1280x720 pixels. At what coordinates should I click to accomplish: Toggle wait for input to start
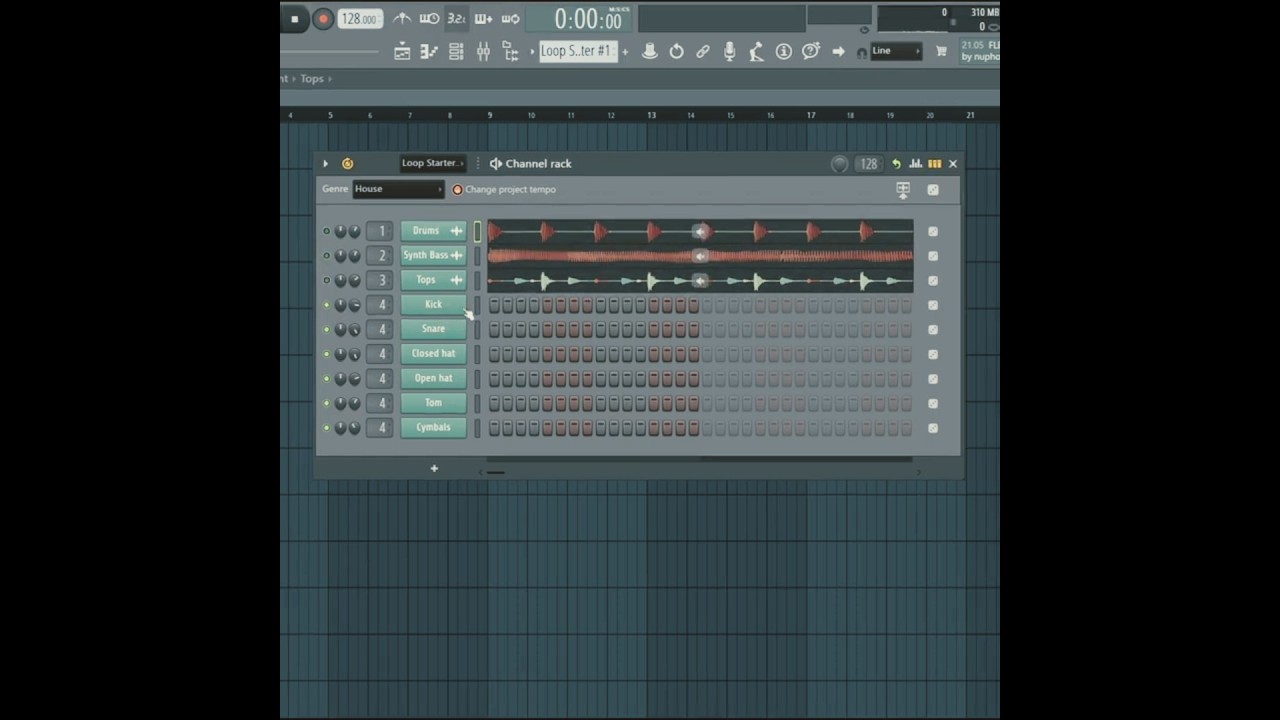(x=429, y=19)
